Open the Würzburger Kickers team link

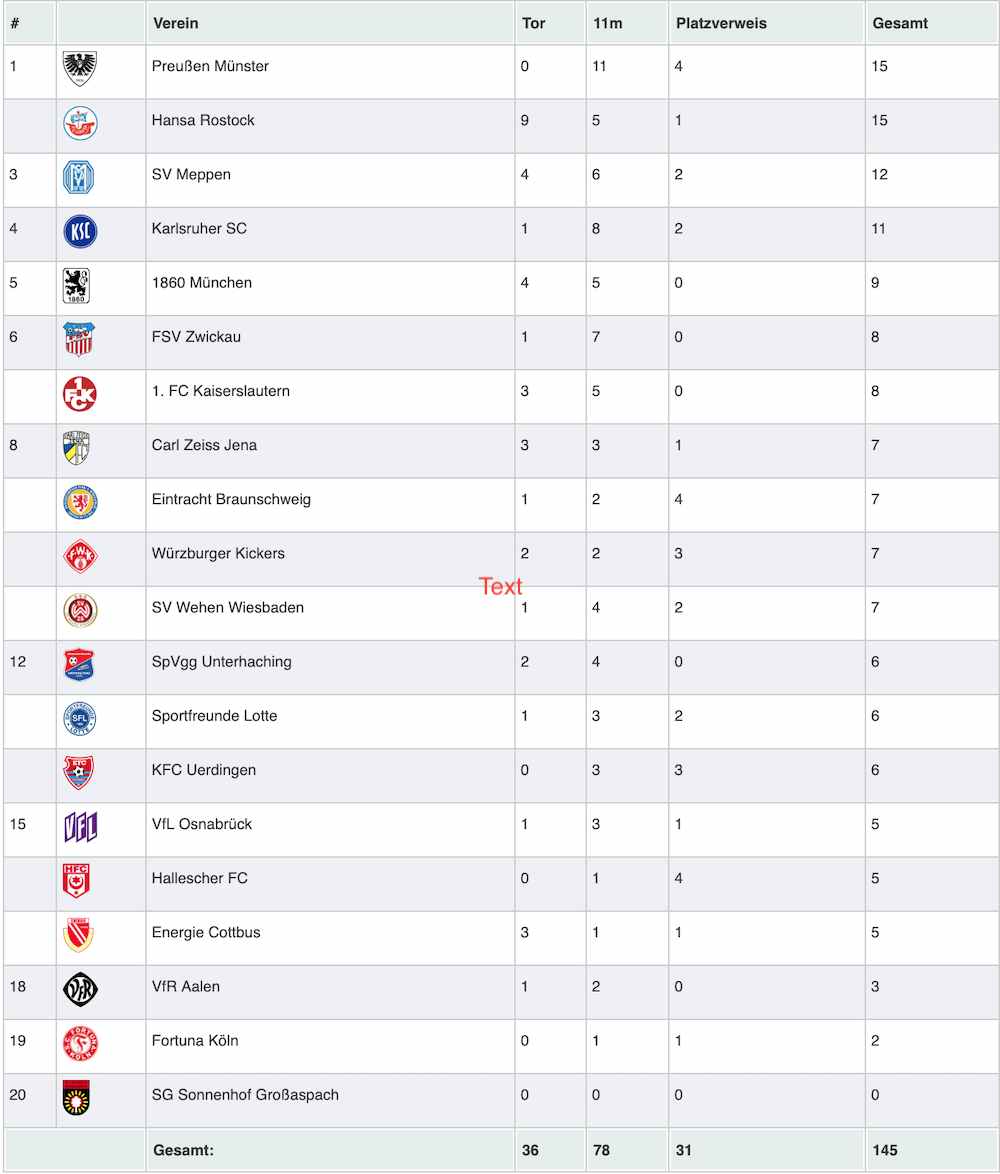(x=219, y=553)
